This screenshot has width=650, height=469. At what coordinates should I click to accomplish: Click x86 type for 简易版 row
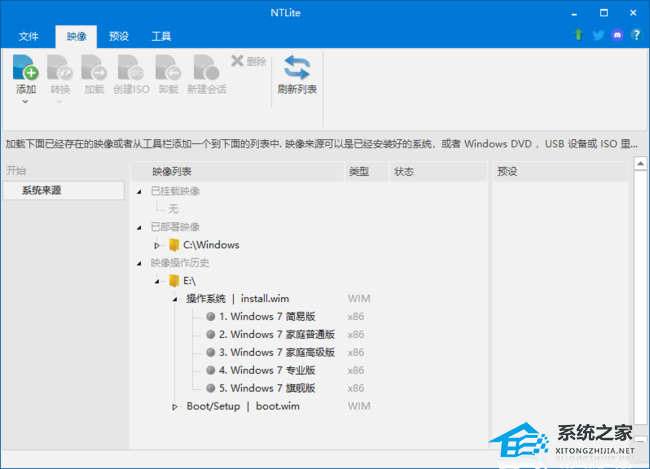[356, 316]
